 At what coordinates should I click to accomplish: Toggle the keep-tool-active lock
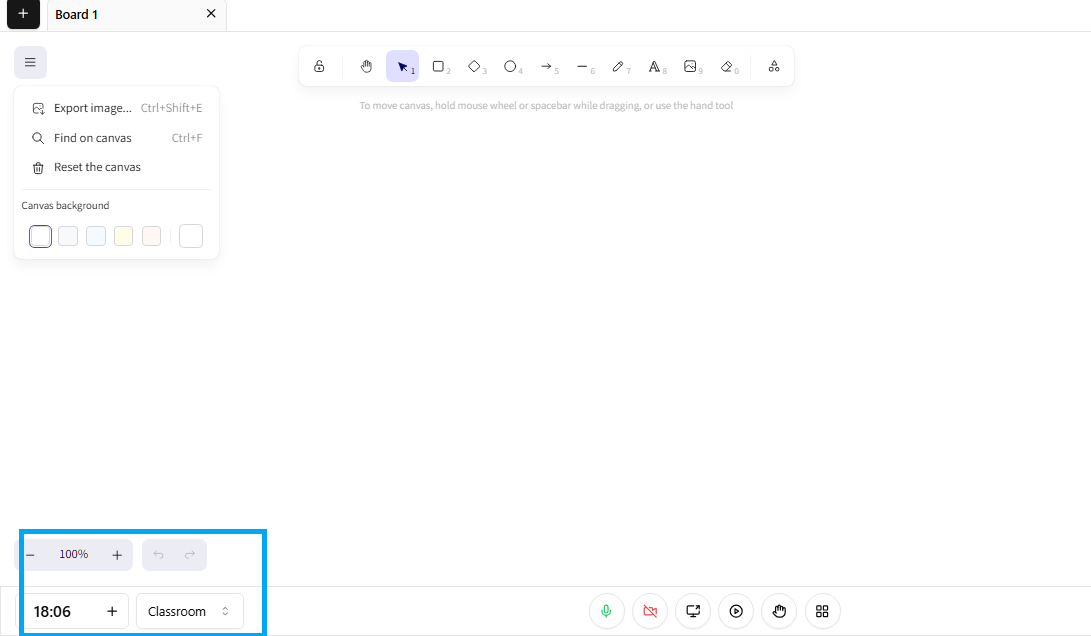tap(319, 67)
